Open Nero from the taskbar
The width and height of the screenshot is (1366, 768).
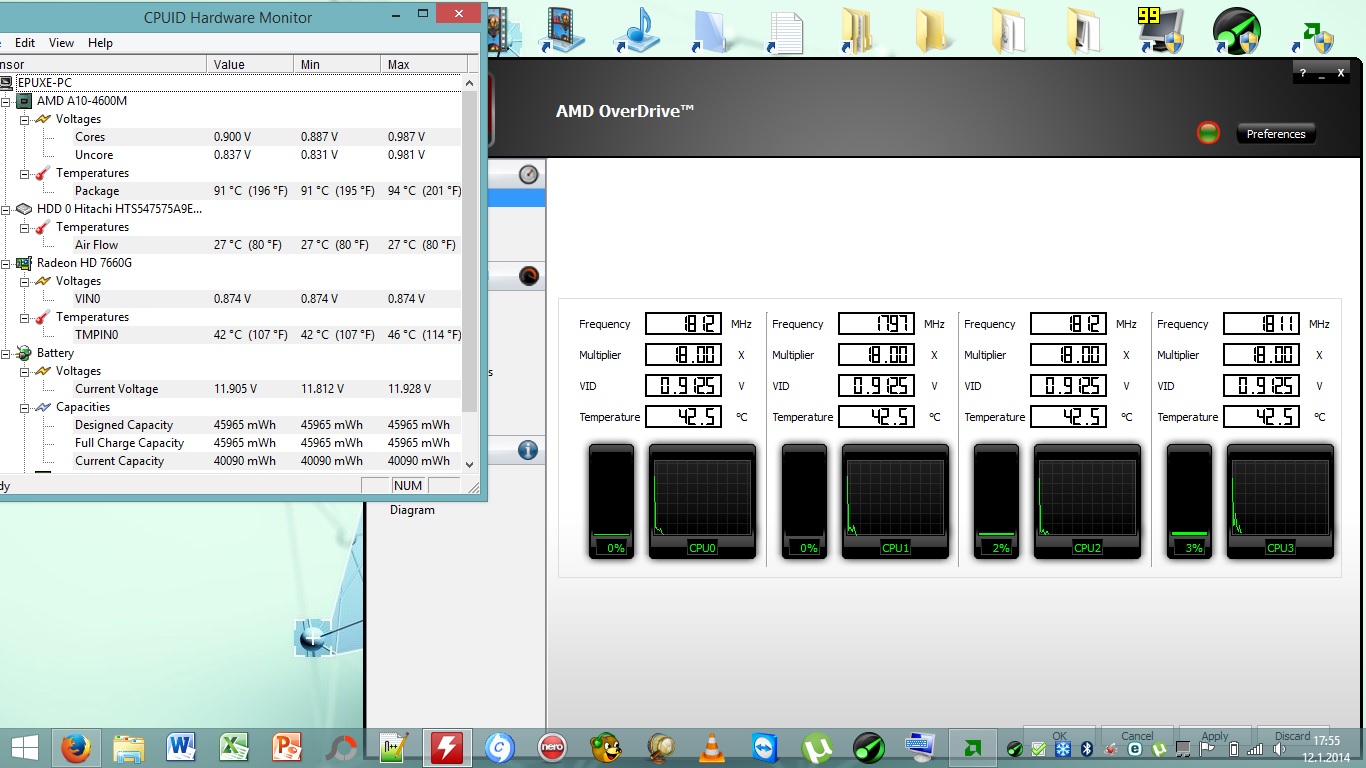(551, 747)
